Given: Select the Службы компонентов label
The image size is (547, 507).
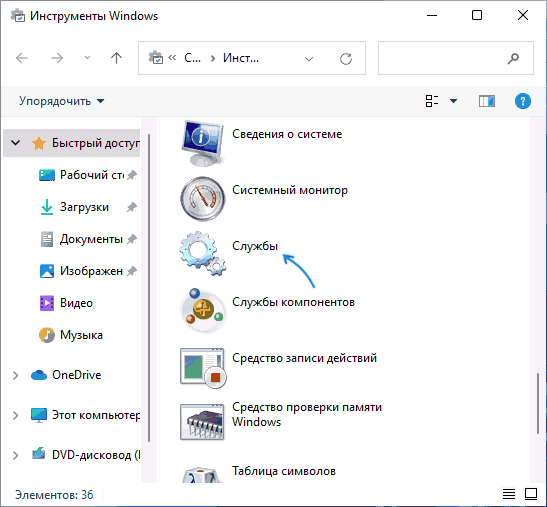Looking at the screenshot, I should click(293, 302).
